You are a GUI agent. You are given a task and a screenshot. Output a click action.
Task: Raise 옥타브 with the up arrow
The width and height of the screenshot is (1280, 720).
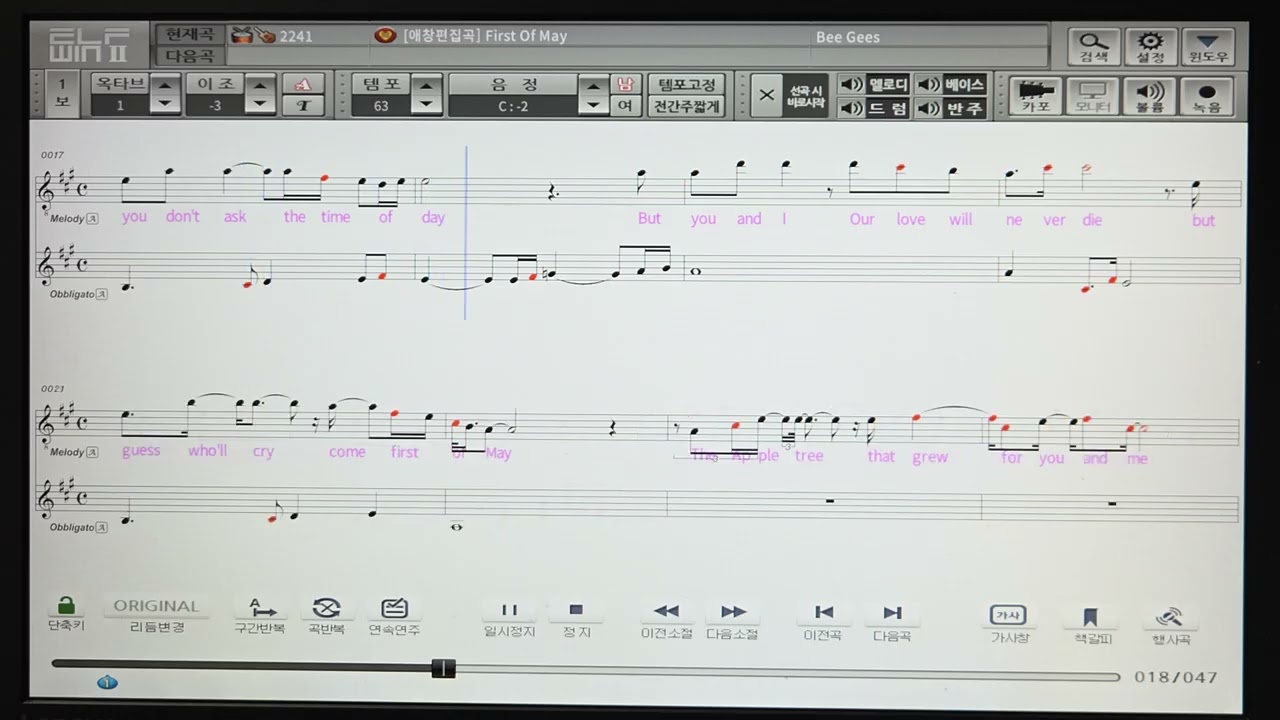166,85
